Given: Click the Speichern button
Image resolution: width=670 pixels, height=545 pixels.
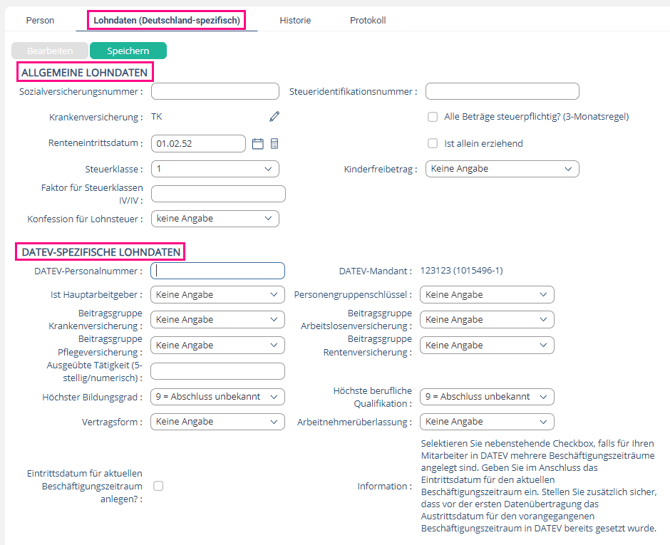Looking at the screenshot, I should pos(128,51).
